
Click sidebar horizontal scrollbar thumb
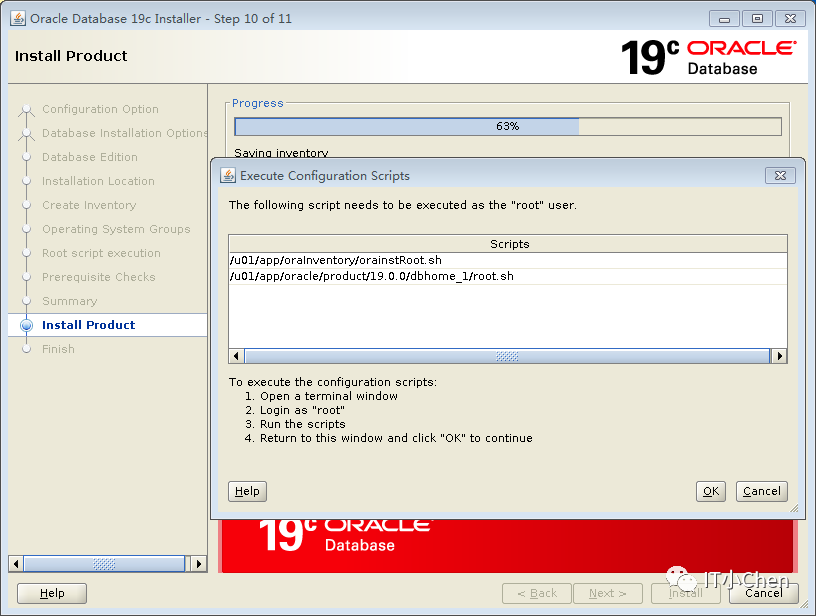point(104,563)
